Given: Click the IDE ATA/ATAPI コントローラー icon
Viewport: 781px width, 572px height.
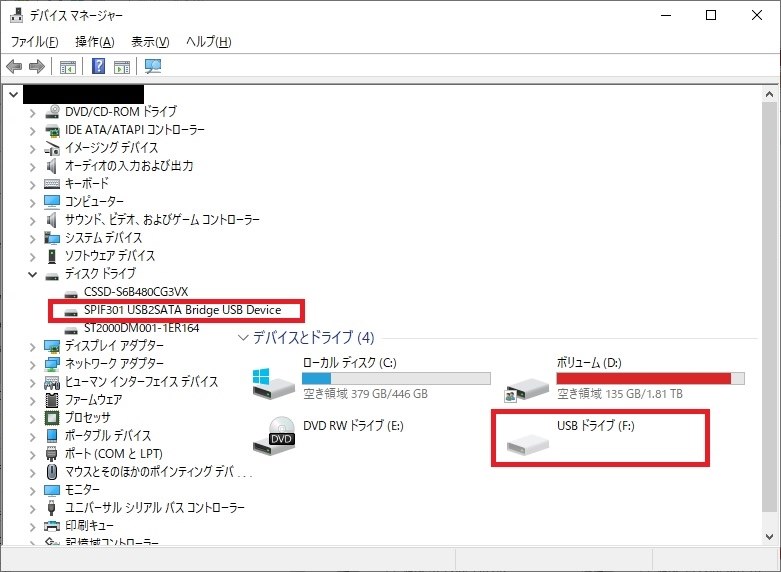Looking at the screenshot, I should pos(52,130).
